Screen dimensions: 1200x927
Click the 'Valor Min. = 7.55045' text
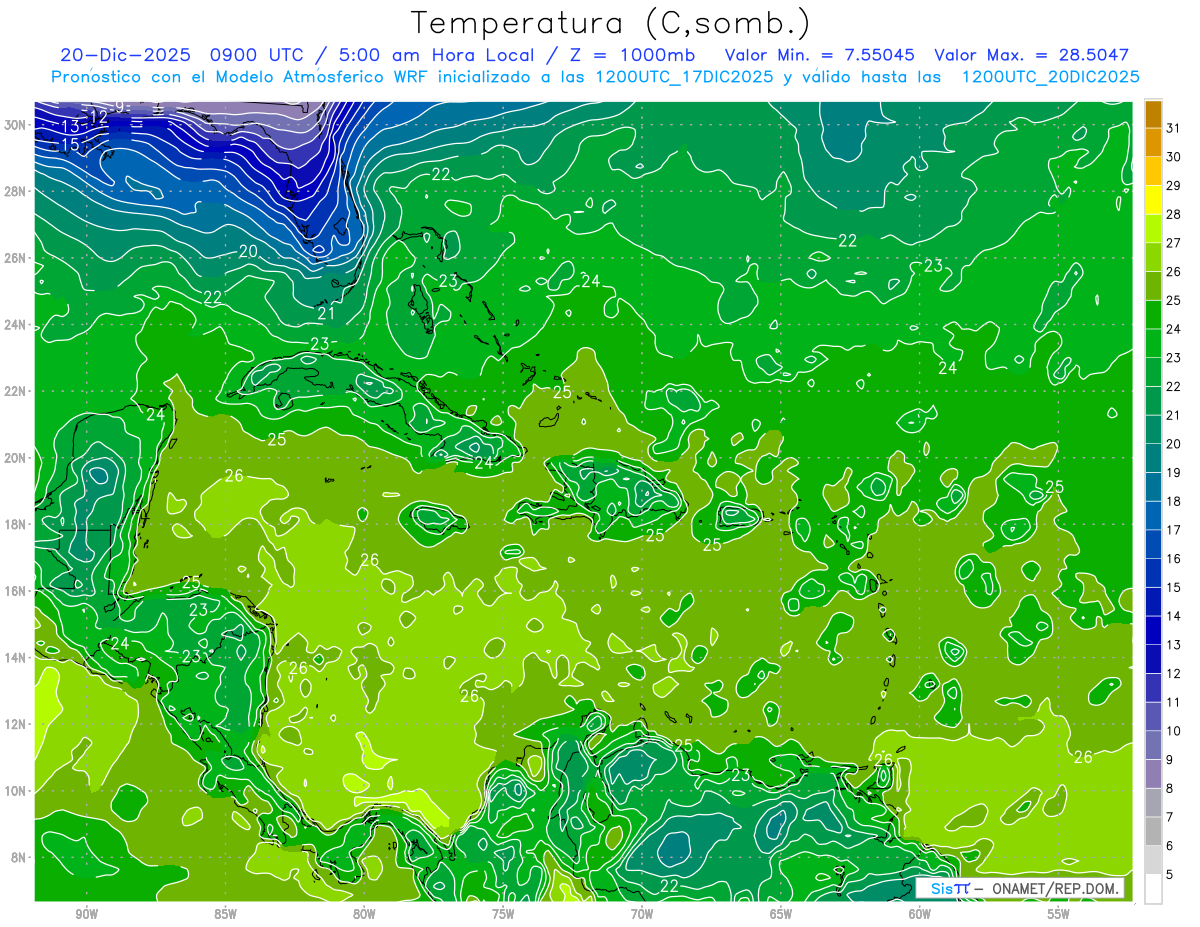click(x=818, y=55)
